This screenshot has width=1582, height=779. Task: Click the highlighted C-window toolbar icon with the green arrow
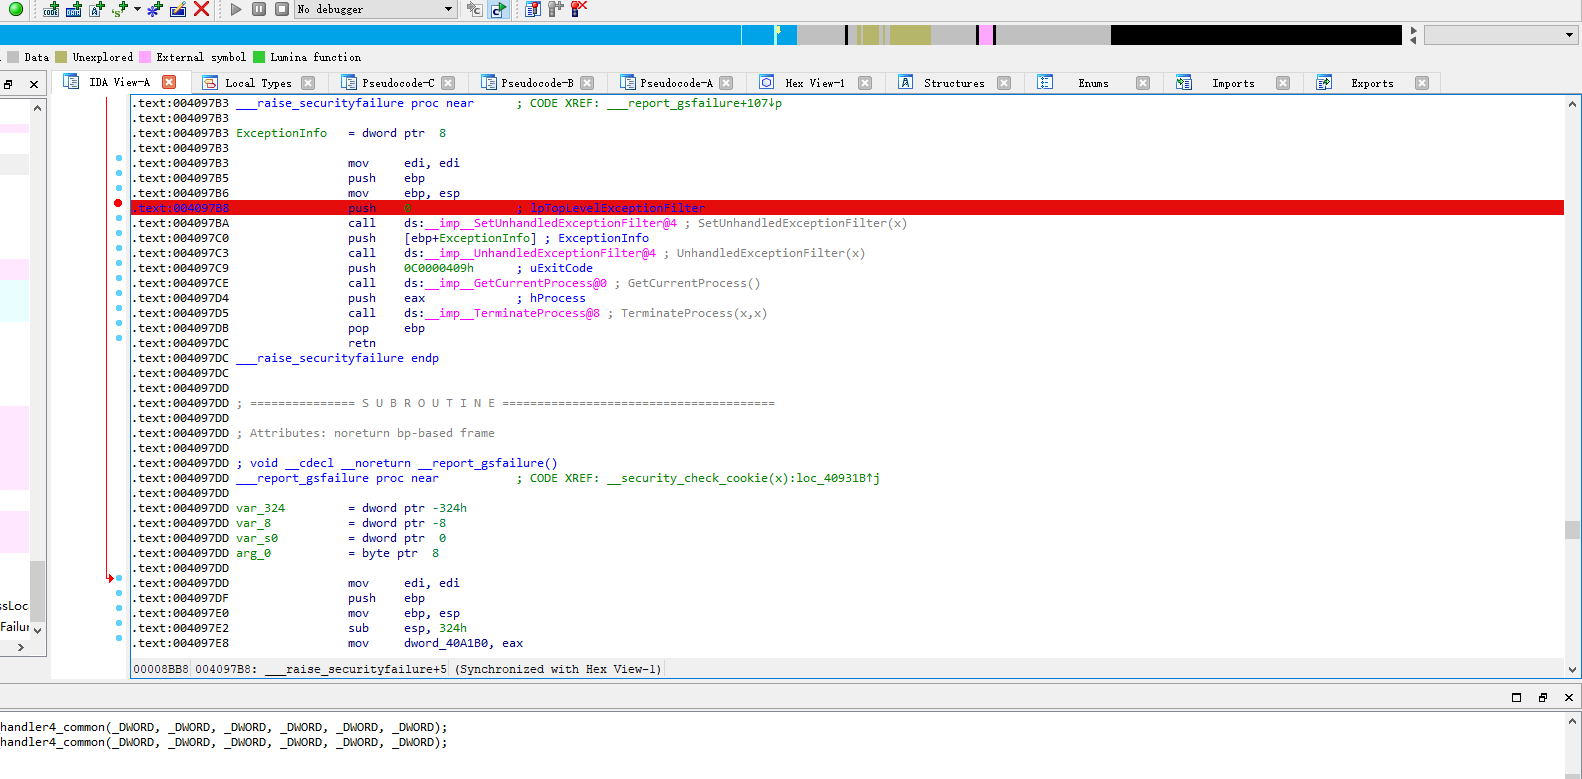pos(498,9)
